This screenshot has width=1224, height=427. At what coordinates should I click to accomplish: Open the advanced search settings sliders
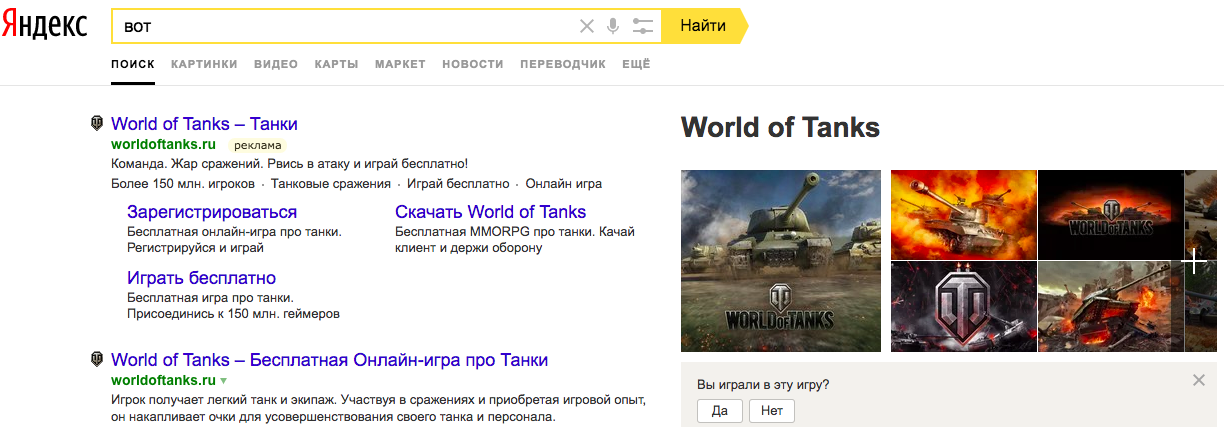[x=643, y=26]
